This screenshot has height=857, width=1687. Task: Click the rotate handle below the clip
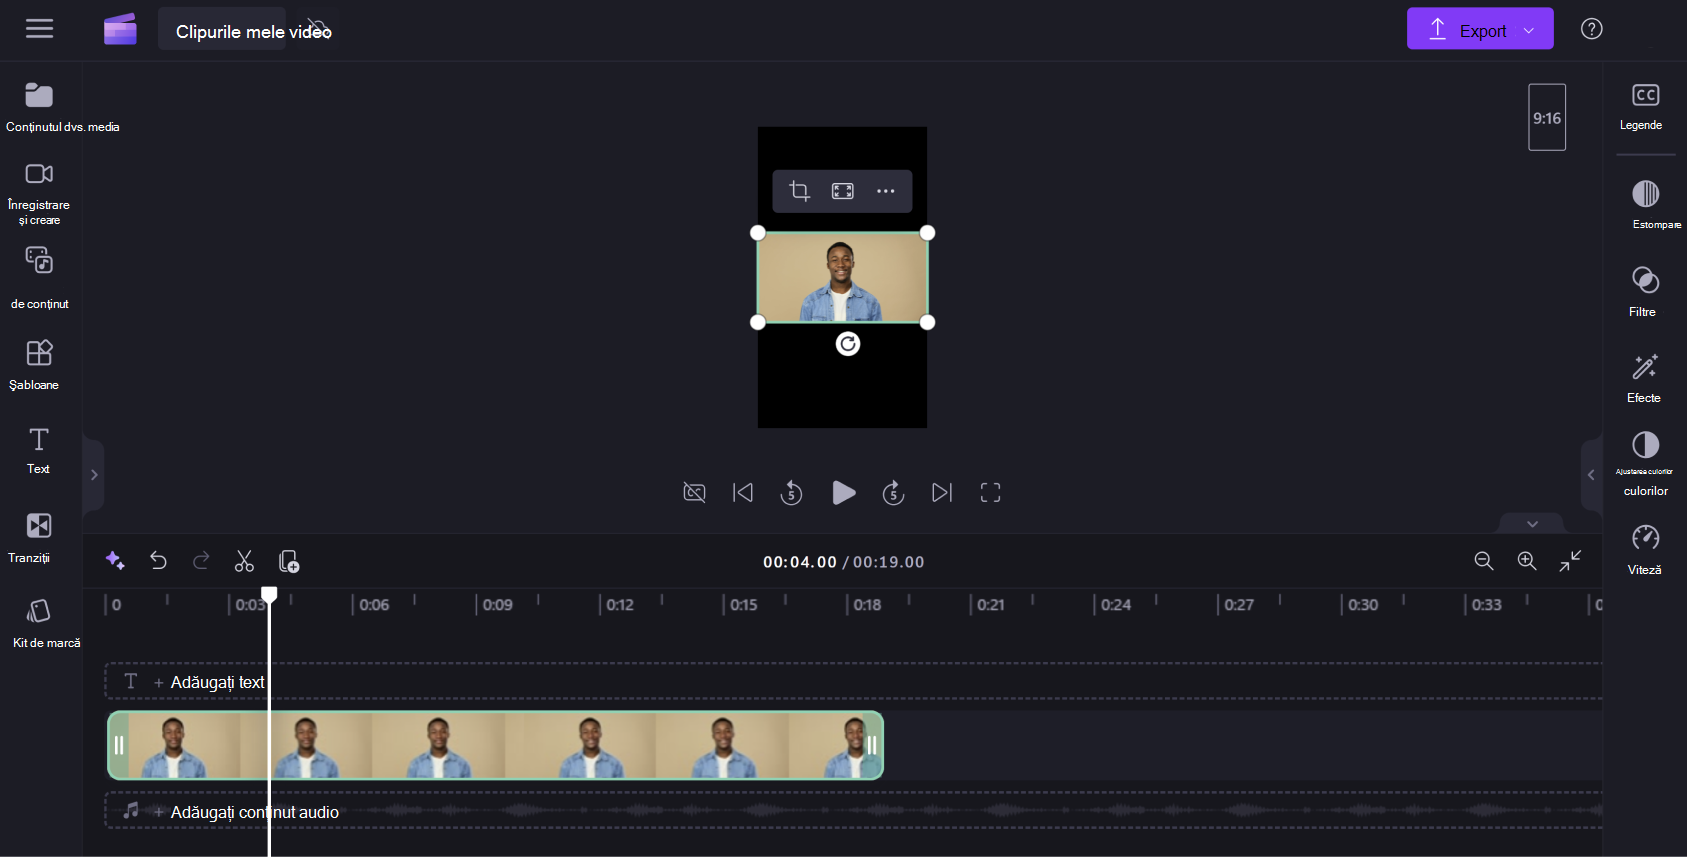(x=848, y=344)
